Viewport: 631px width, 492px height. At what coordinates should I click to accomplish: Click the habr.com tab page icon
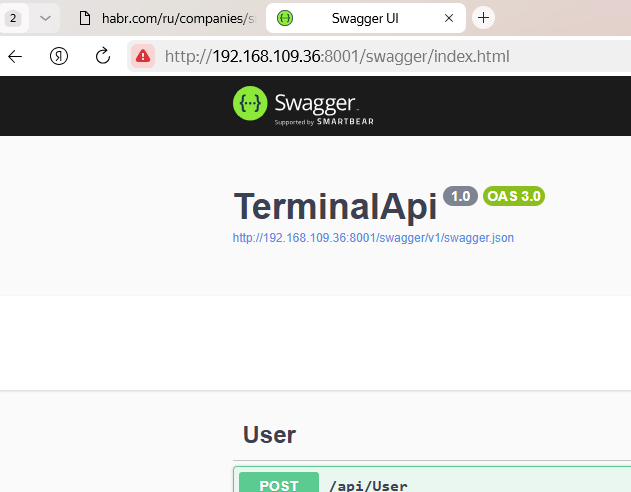click(x=85, y=18)
